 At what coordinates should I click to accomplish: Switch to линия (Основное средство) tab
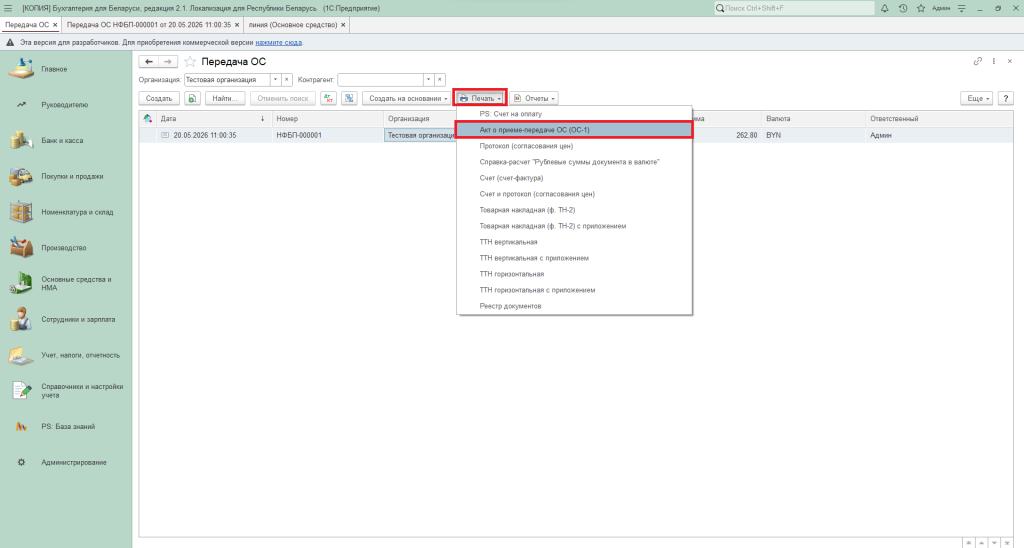tap(297, 25)
